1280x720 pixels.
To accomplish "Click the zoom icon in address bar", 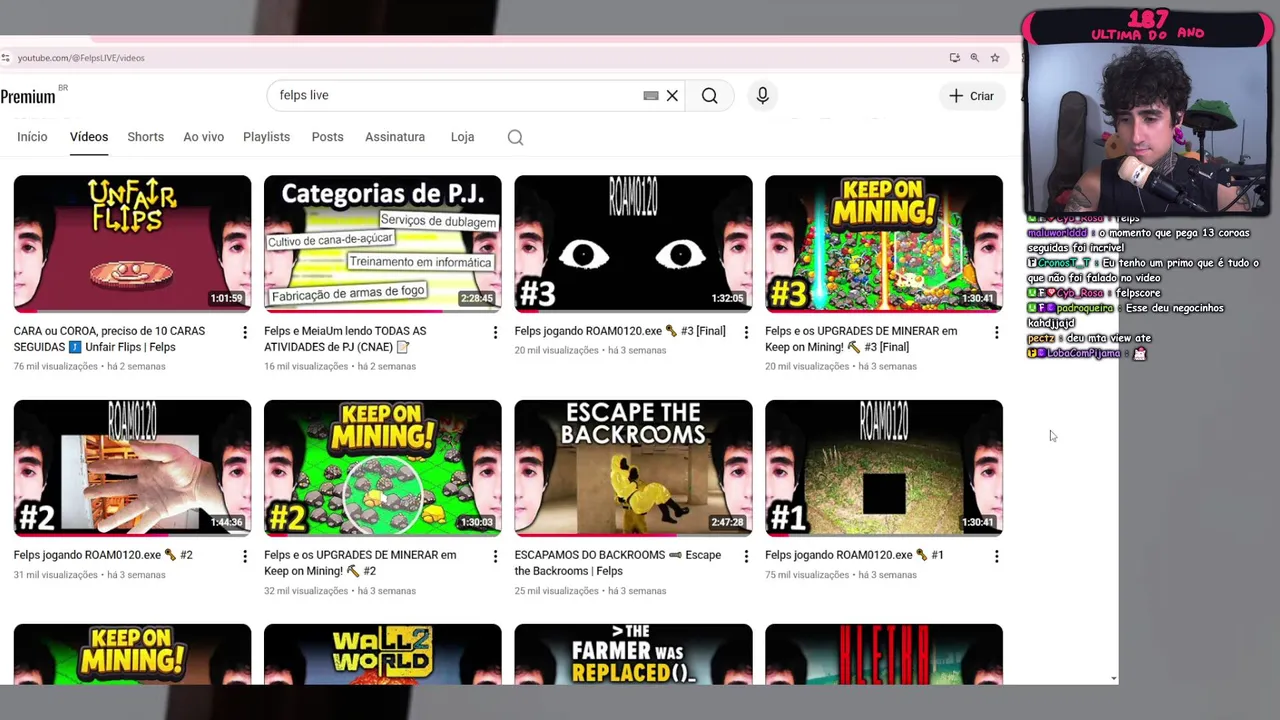I will pyautogui.click(x=975, y=58).
